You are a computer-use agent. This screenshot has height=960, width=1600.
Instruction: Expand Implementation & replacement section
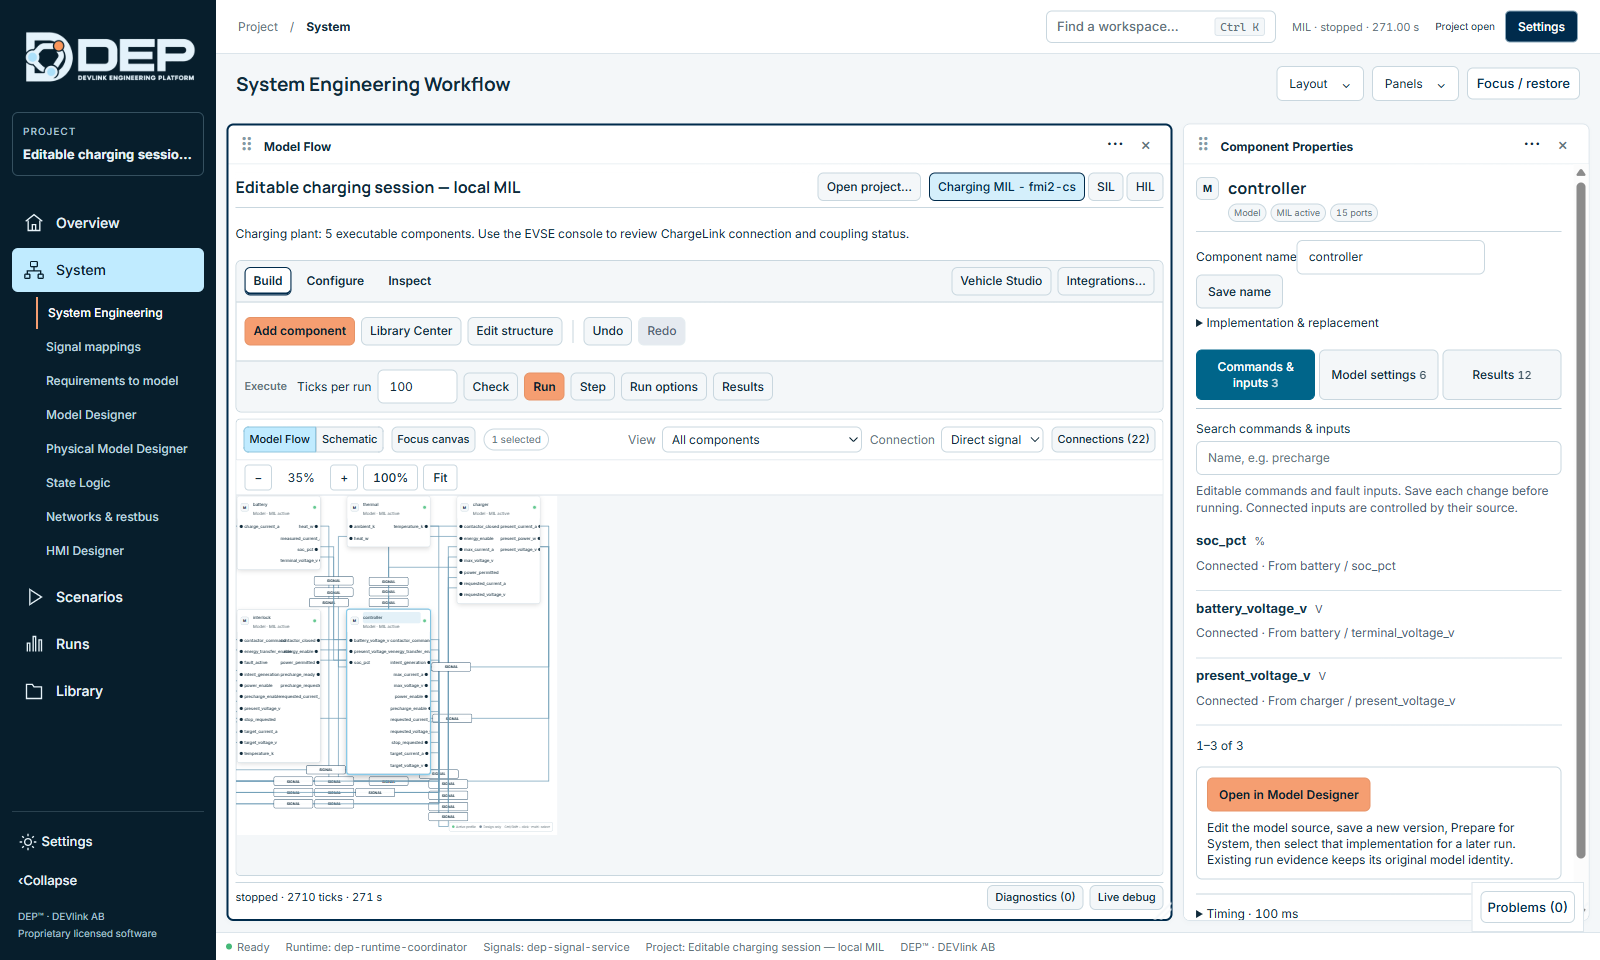pos(1287,323)
